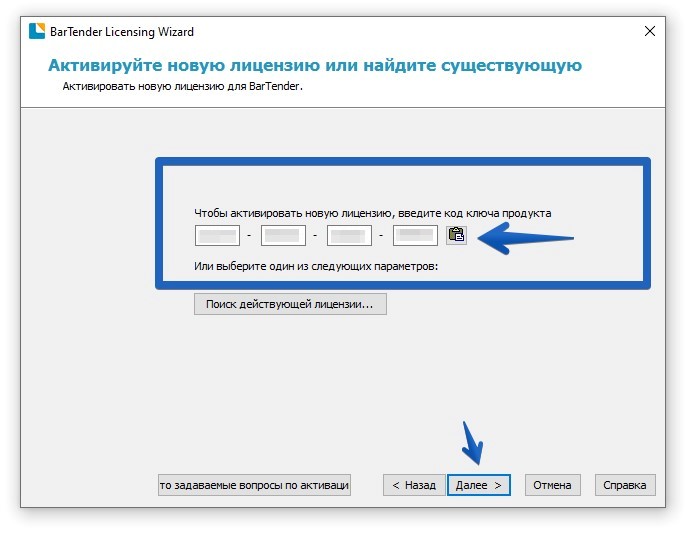Click the subtitle "Активировать новую лицензию для BarTender."
This screenshot has width=686, height=535.
pos(182,87)
